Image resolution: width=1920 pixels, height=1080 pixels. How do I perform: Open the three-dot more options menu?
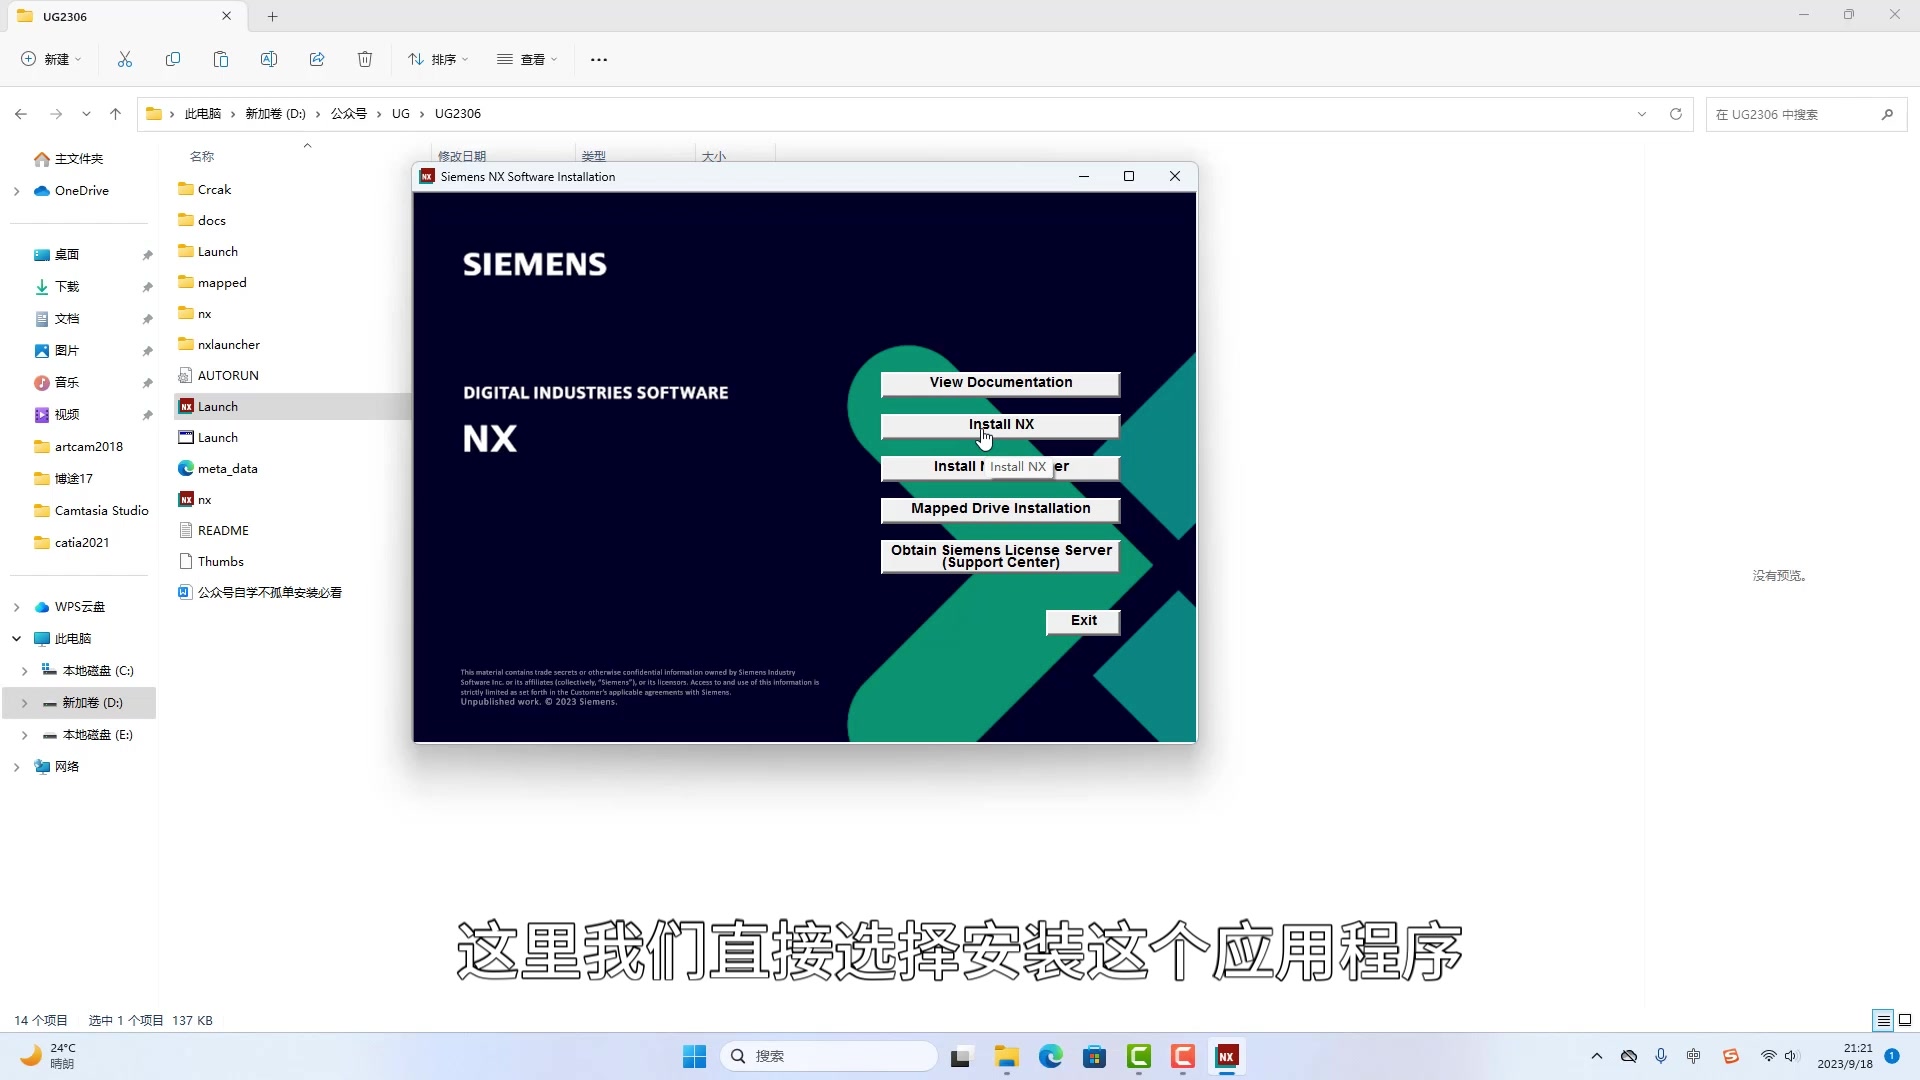[x=599, y=60]
